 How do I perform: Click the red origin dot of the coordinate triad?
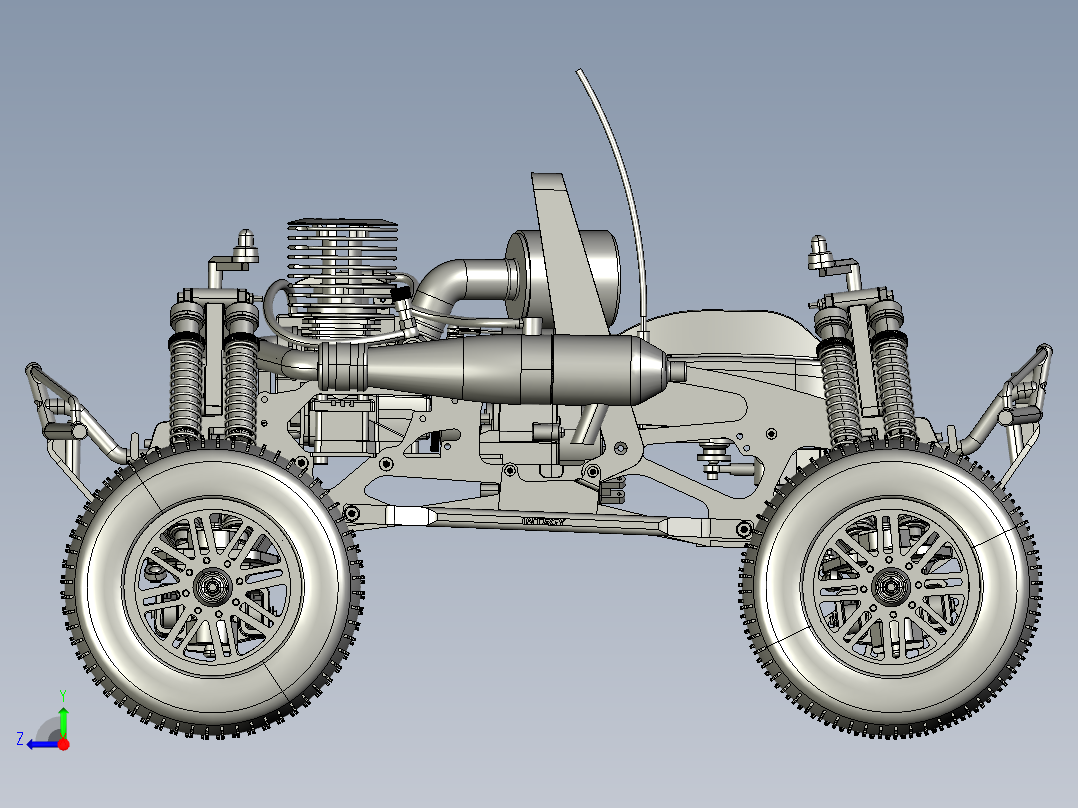pyautogui.click(x=63, y=744)
